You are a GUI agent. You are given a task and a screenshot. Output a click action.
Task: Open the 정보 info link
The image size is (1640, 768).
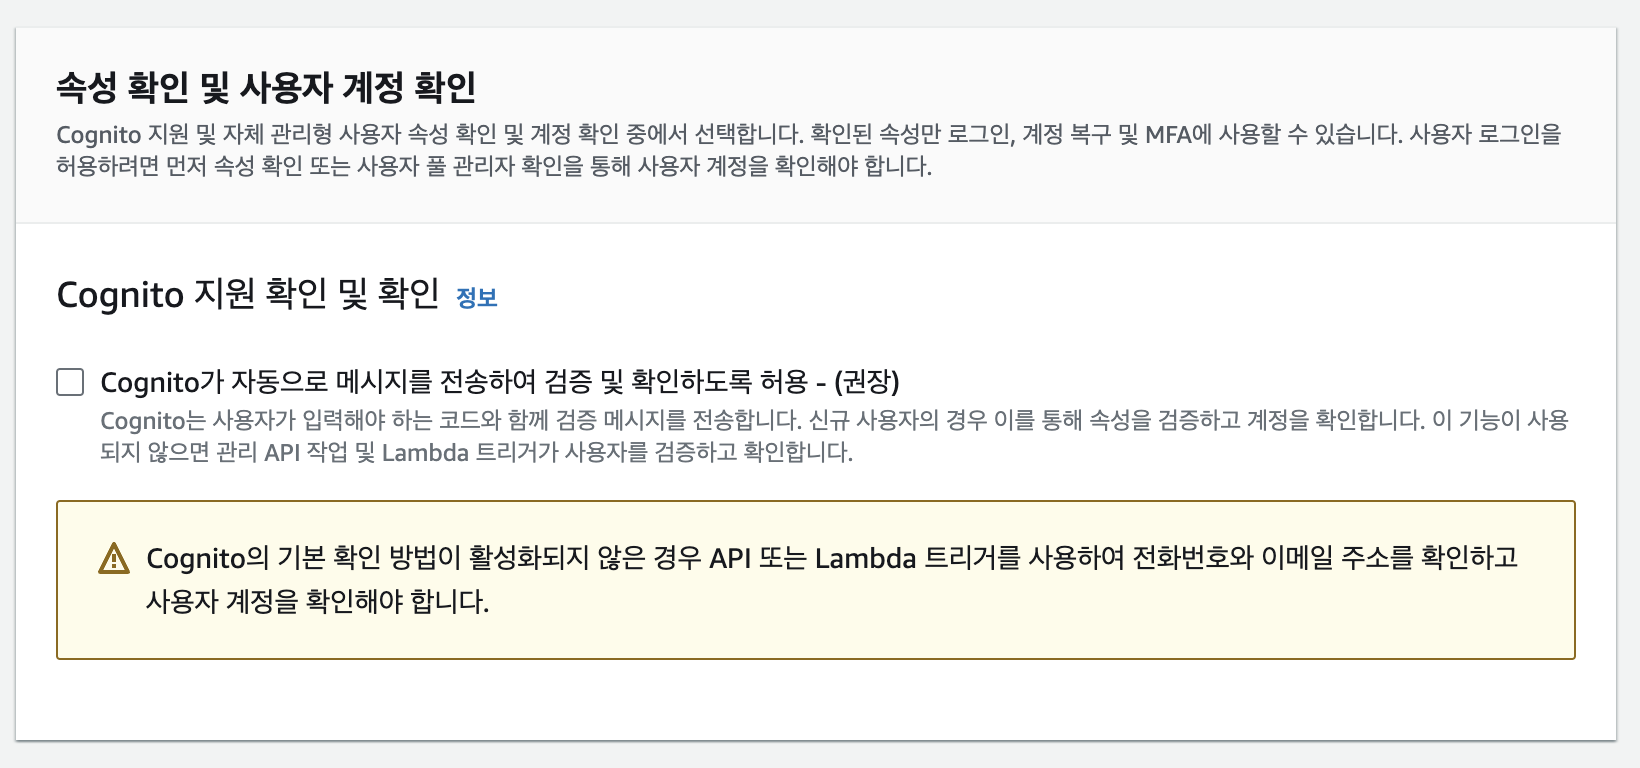click(477, 297)
